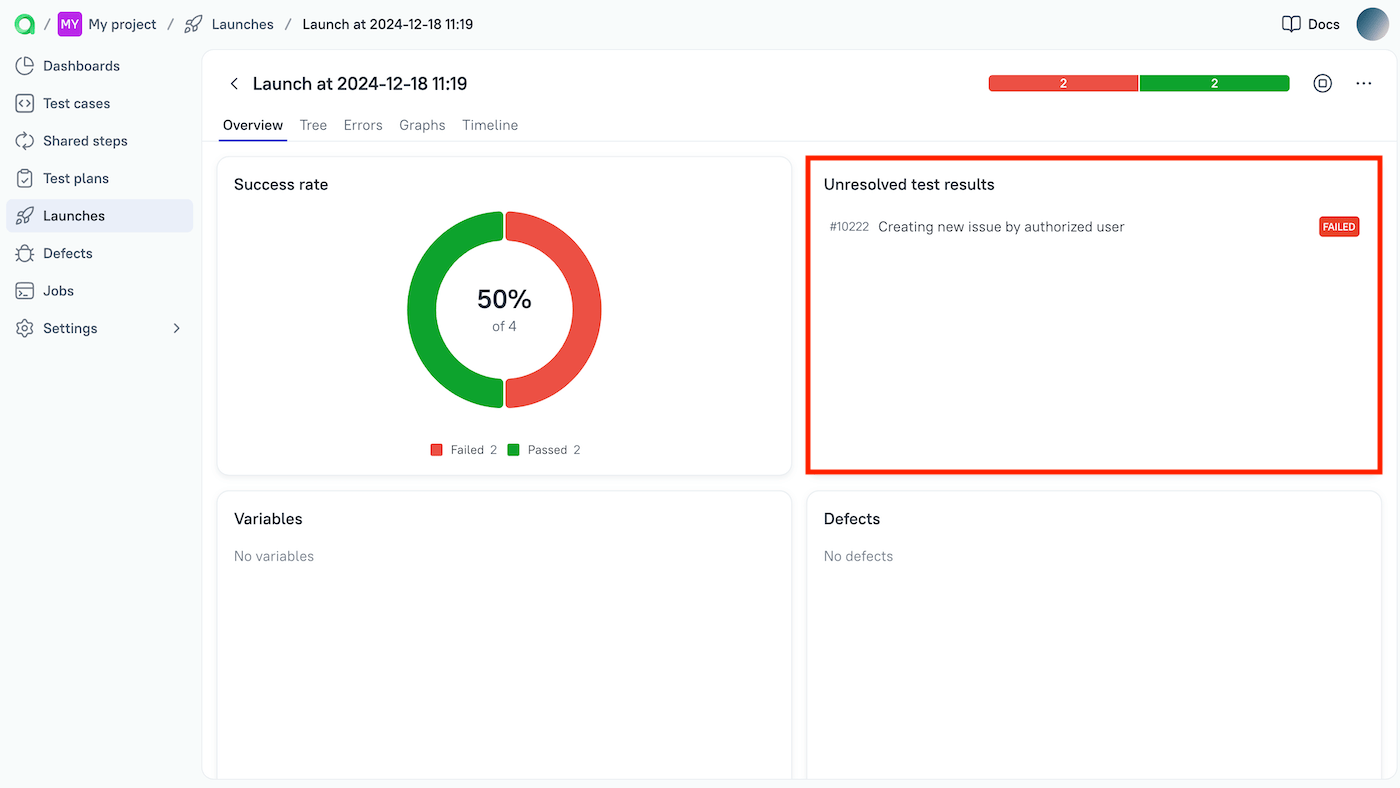Open Dashboards from the sidebar
1400x788 pixels.
[80, 65]
